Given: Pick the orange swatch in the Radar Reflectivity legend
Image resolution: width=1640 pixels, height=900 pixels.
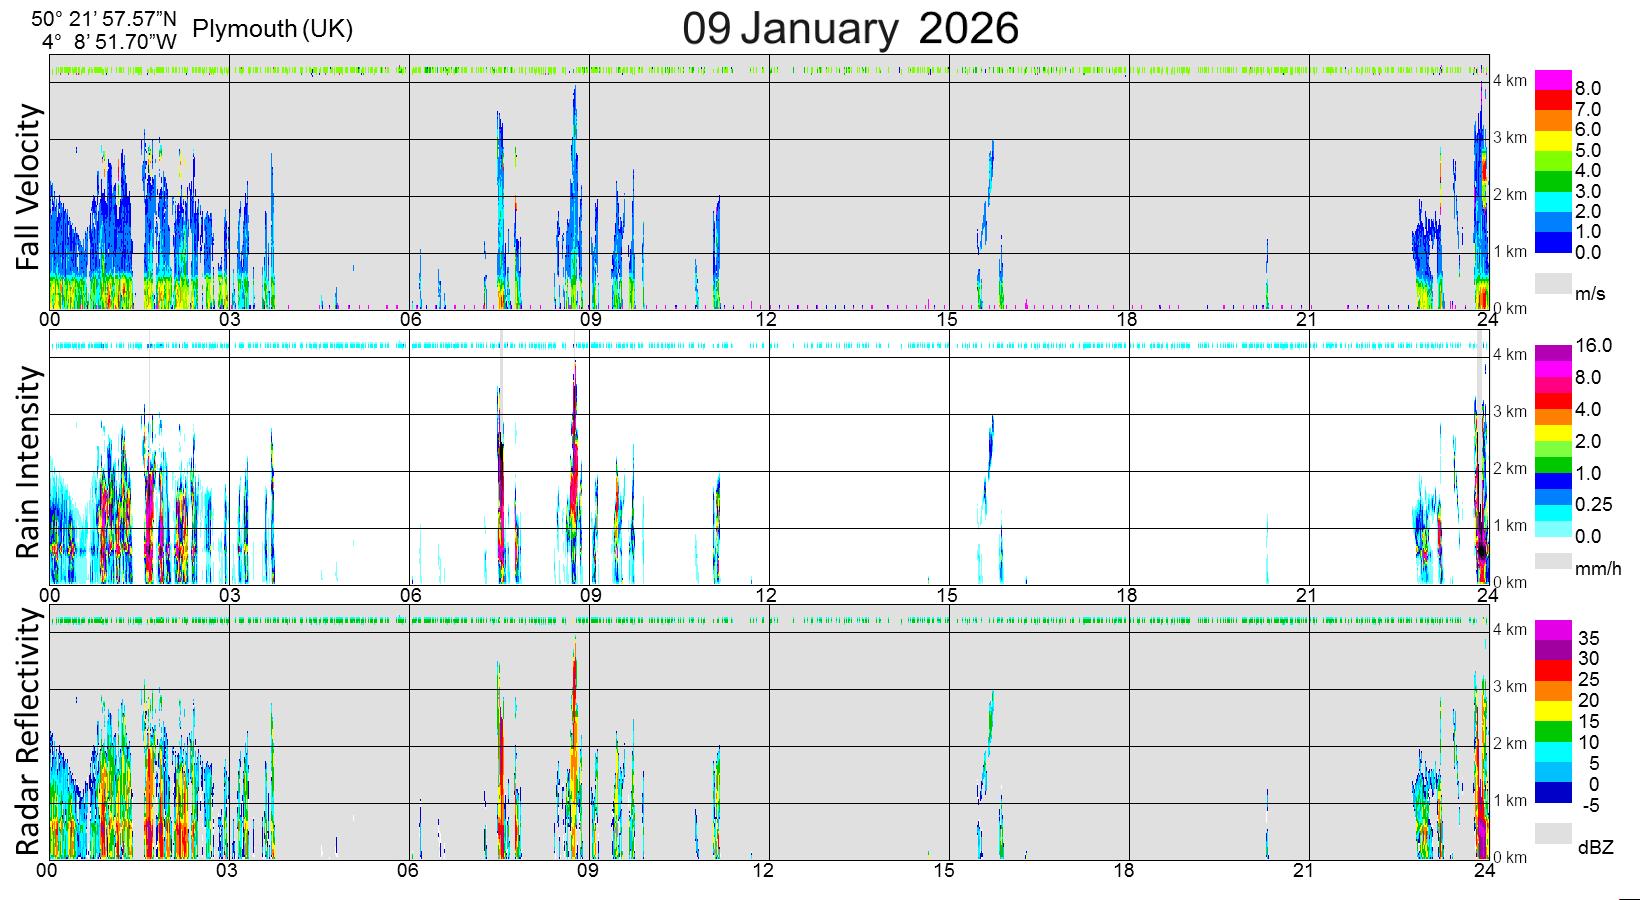Looking at the screenshot, I should (1553, 691).
